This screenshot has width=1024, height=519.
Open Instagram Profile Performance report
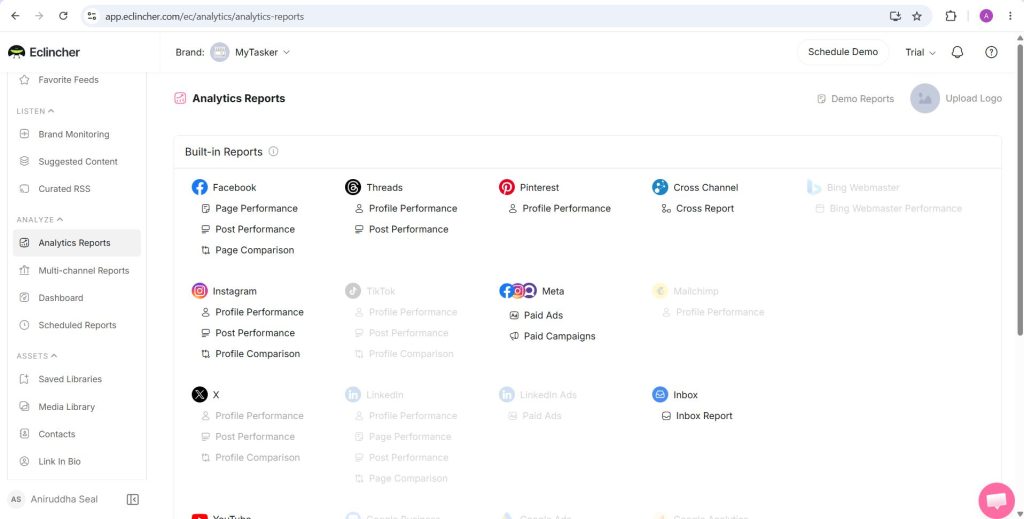point(252,312)
